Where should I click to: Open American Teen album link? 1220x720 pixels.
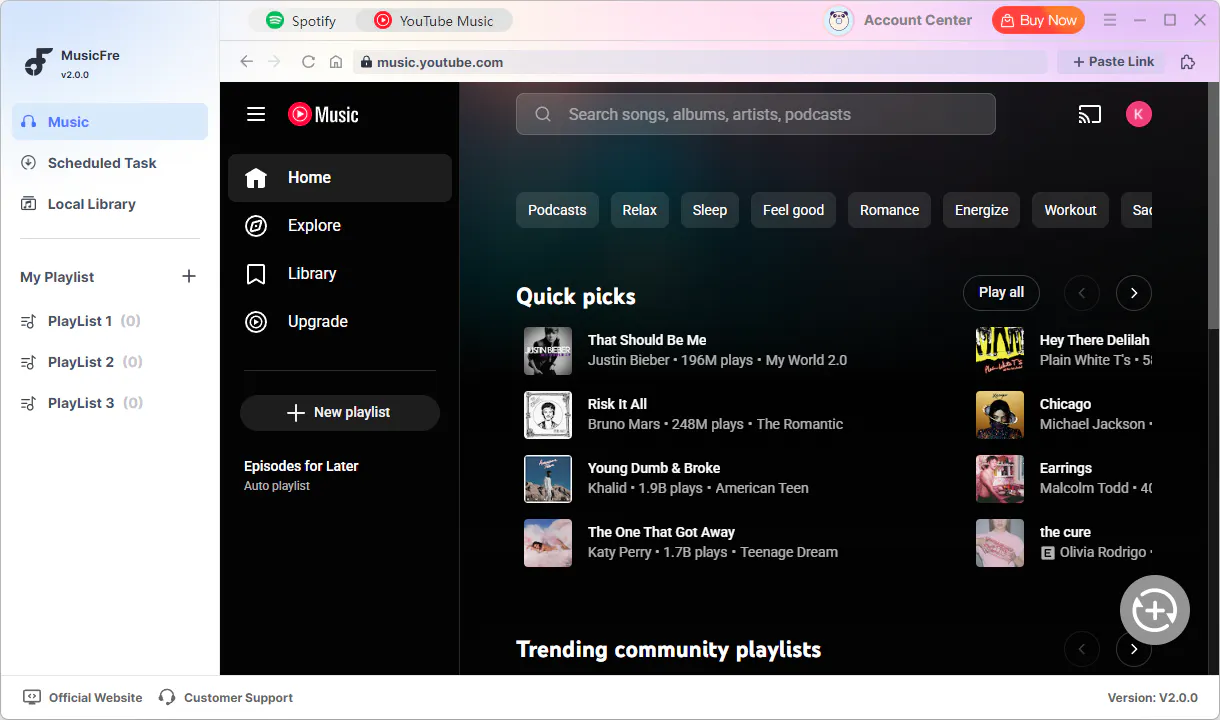(x=762, y=488)
